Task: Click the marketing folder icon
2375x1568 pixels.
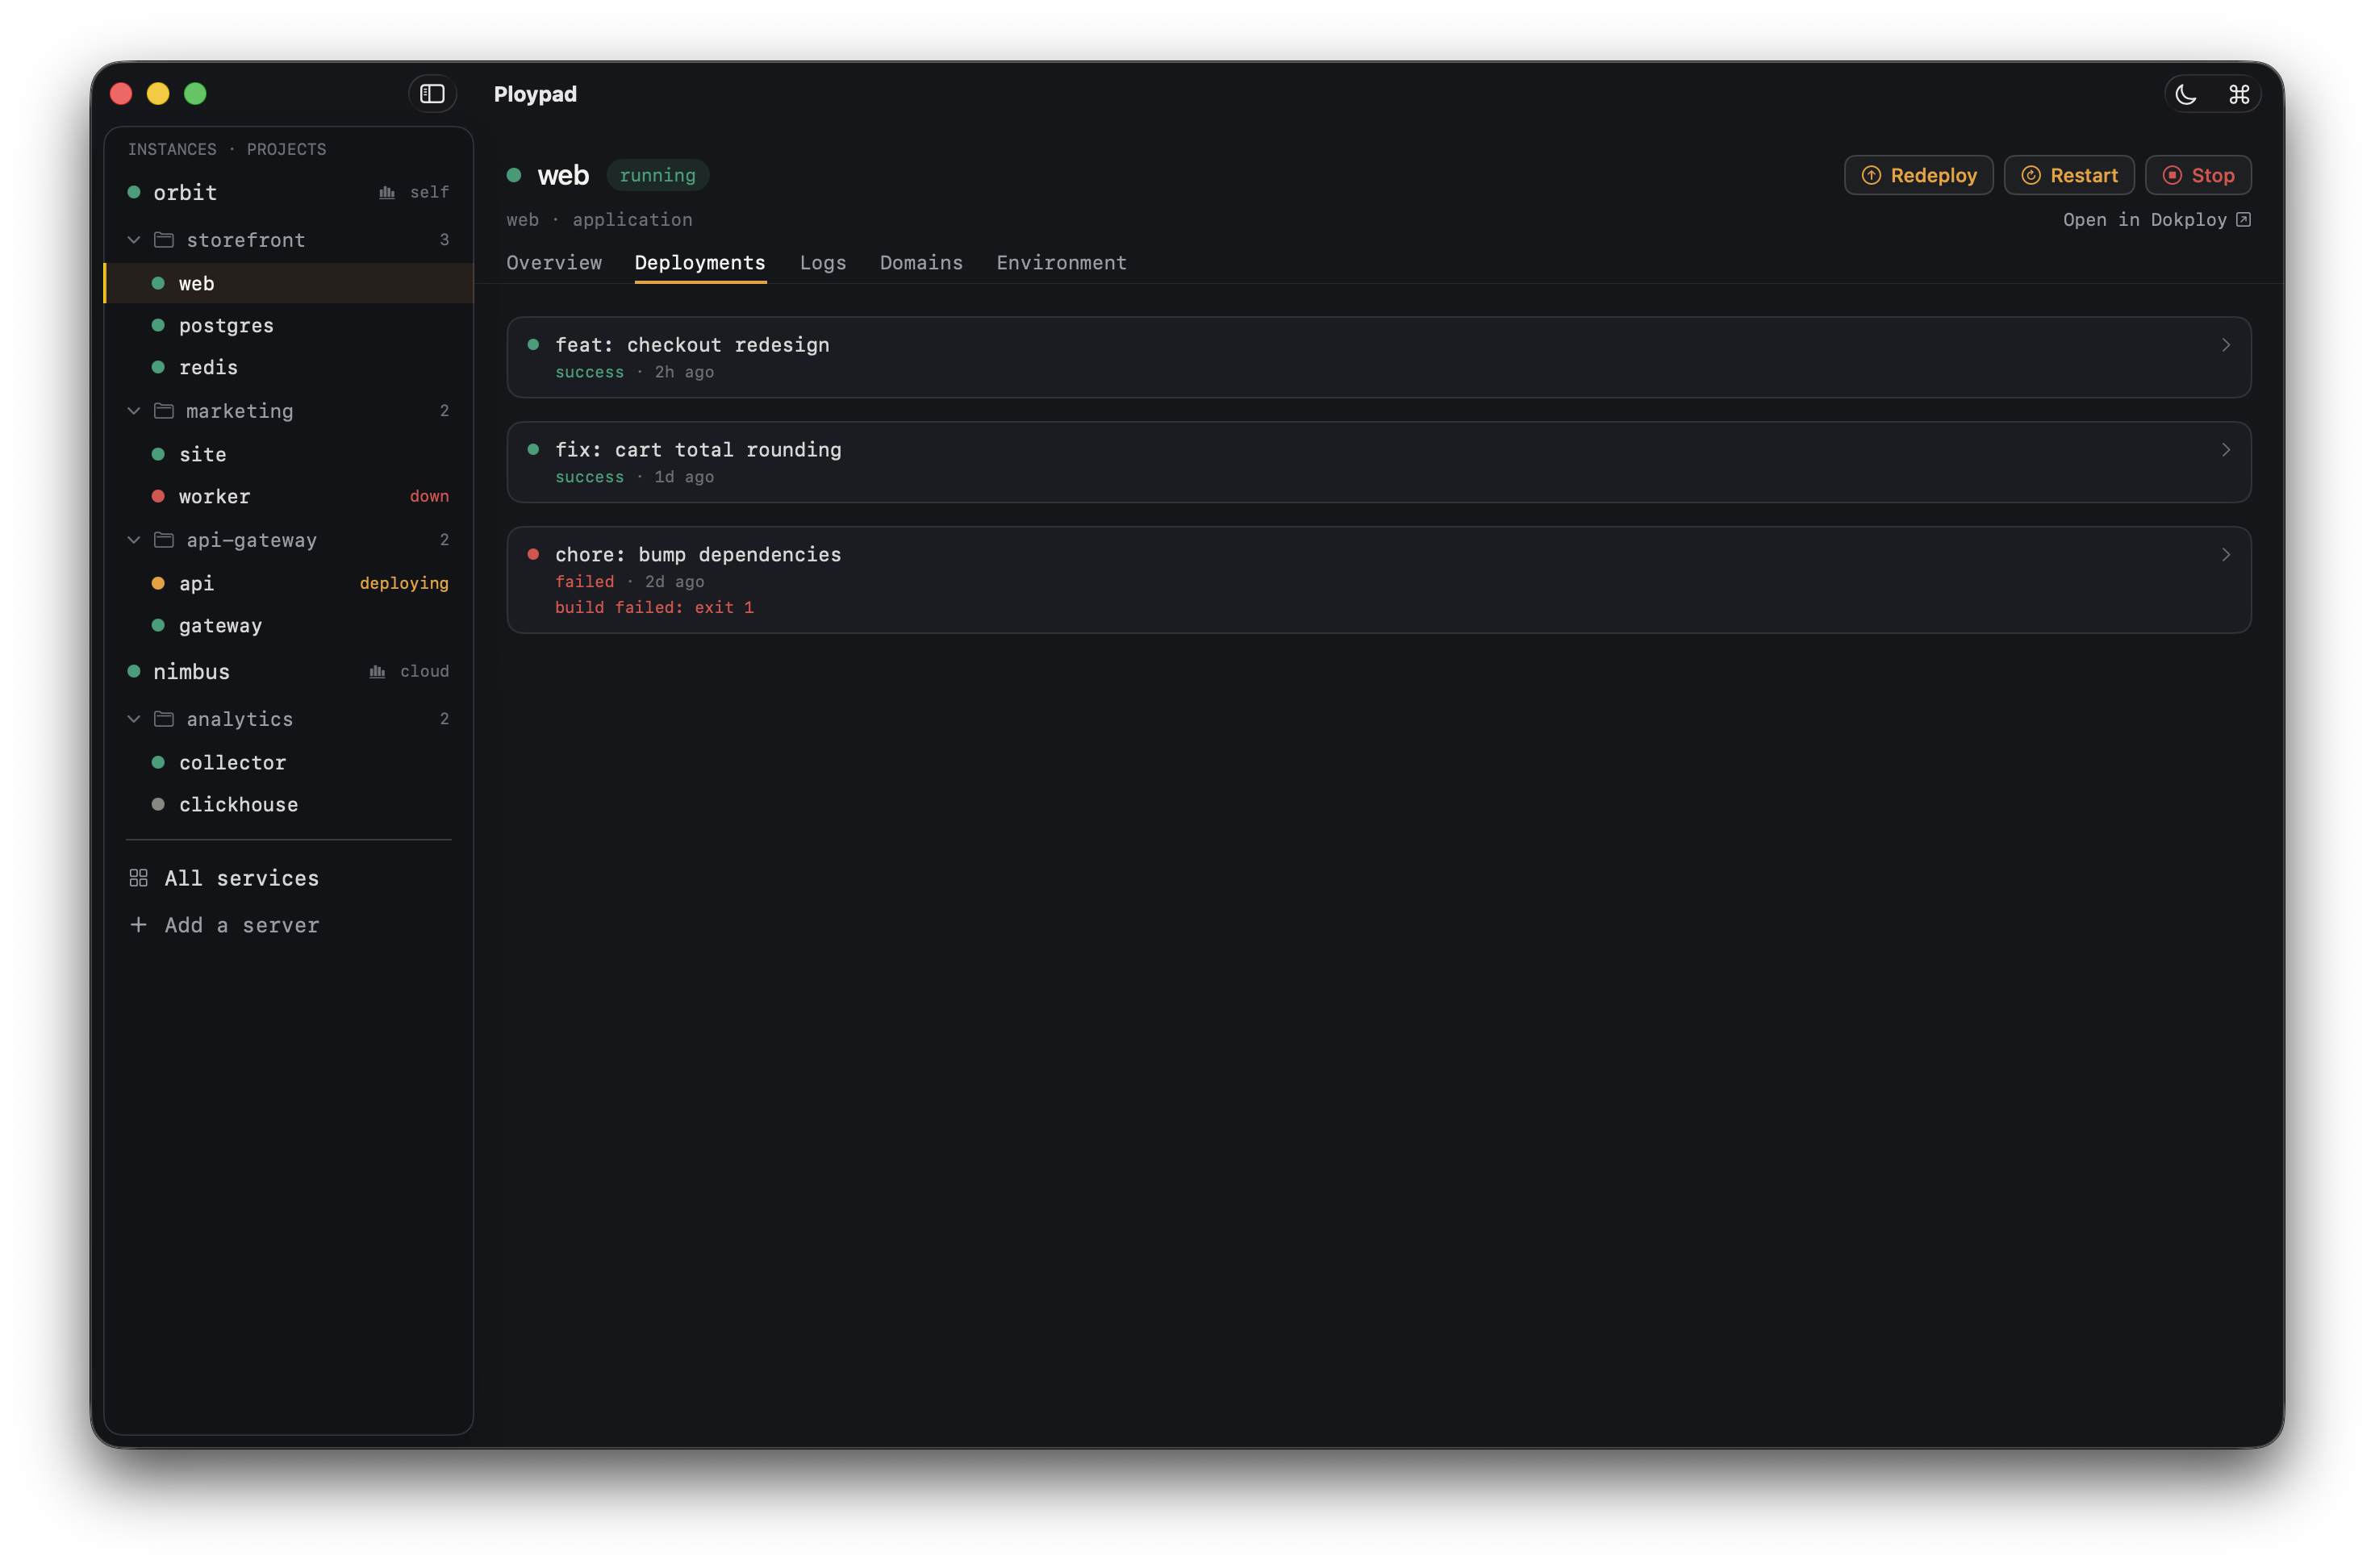Action: 164,411
